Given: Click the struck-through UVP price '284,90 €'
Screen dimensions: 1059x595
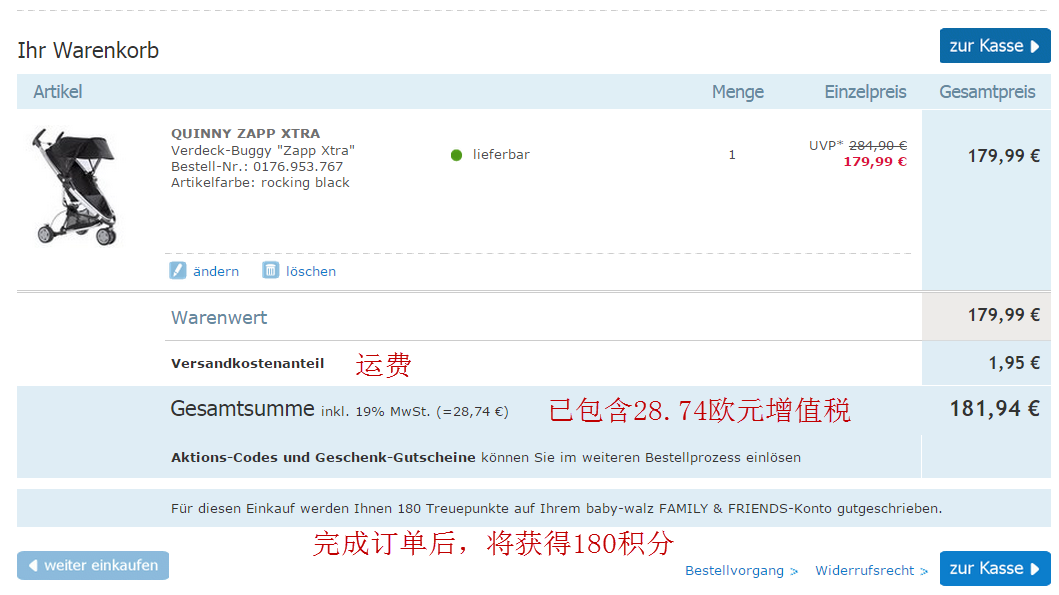Looking at the screenshot, I should point(878,145).
